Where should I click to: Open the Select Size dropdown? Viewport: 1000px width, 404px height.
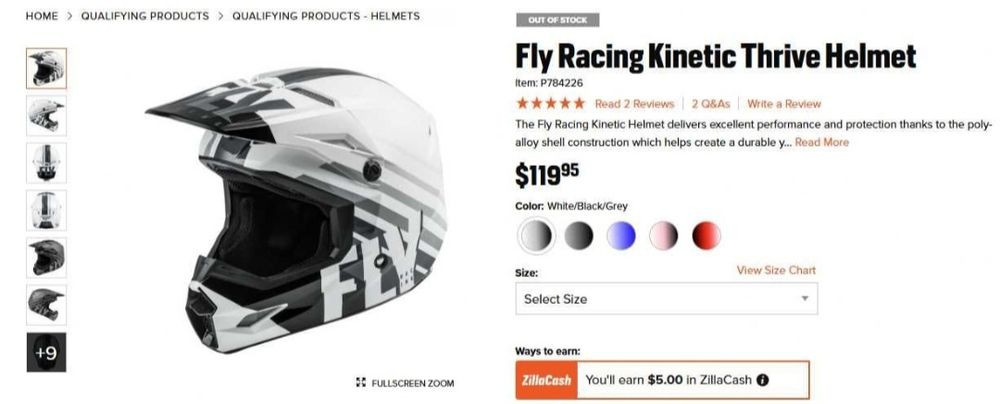coord(666,299)
